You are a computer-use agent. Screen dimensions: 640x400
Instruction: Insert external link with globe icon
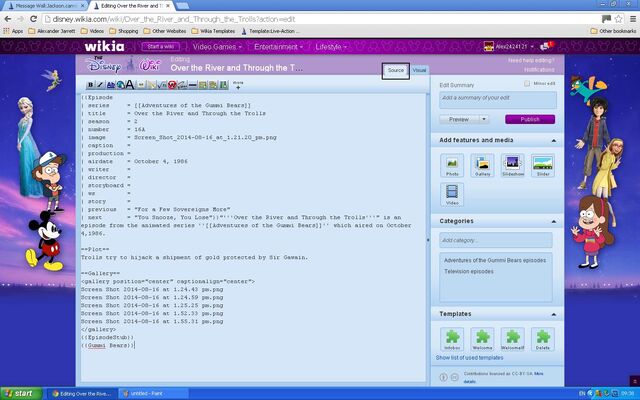pos(120,85)
